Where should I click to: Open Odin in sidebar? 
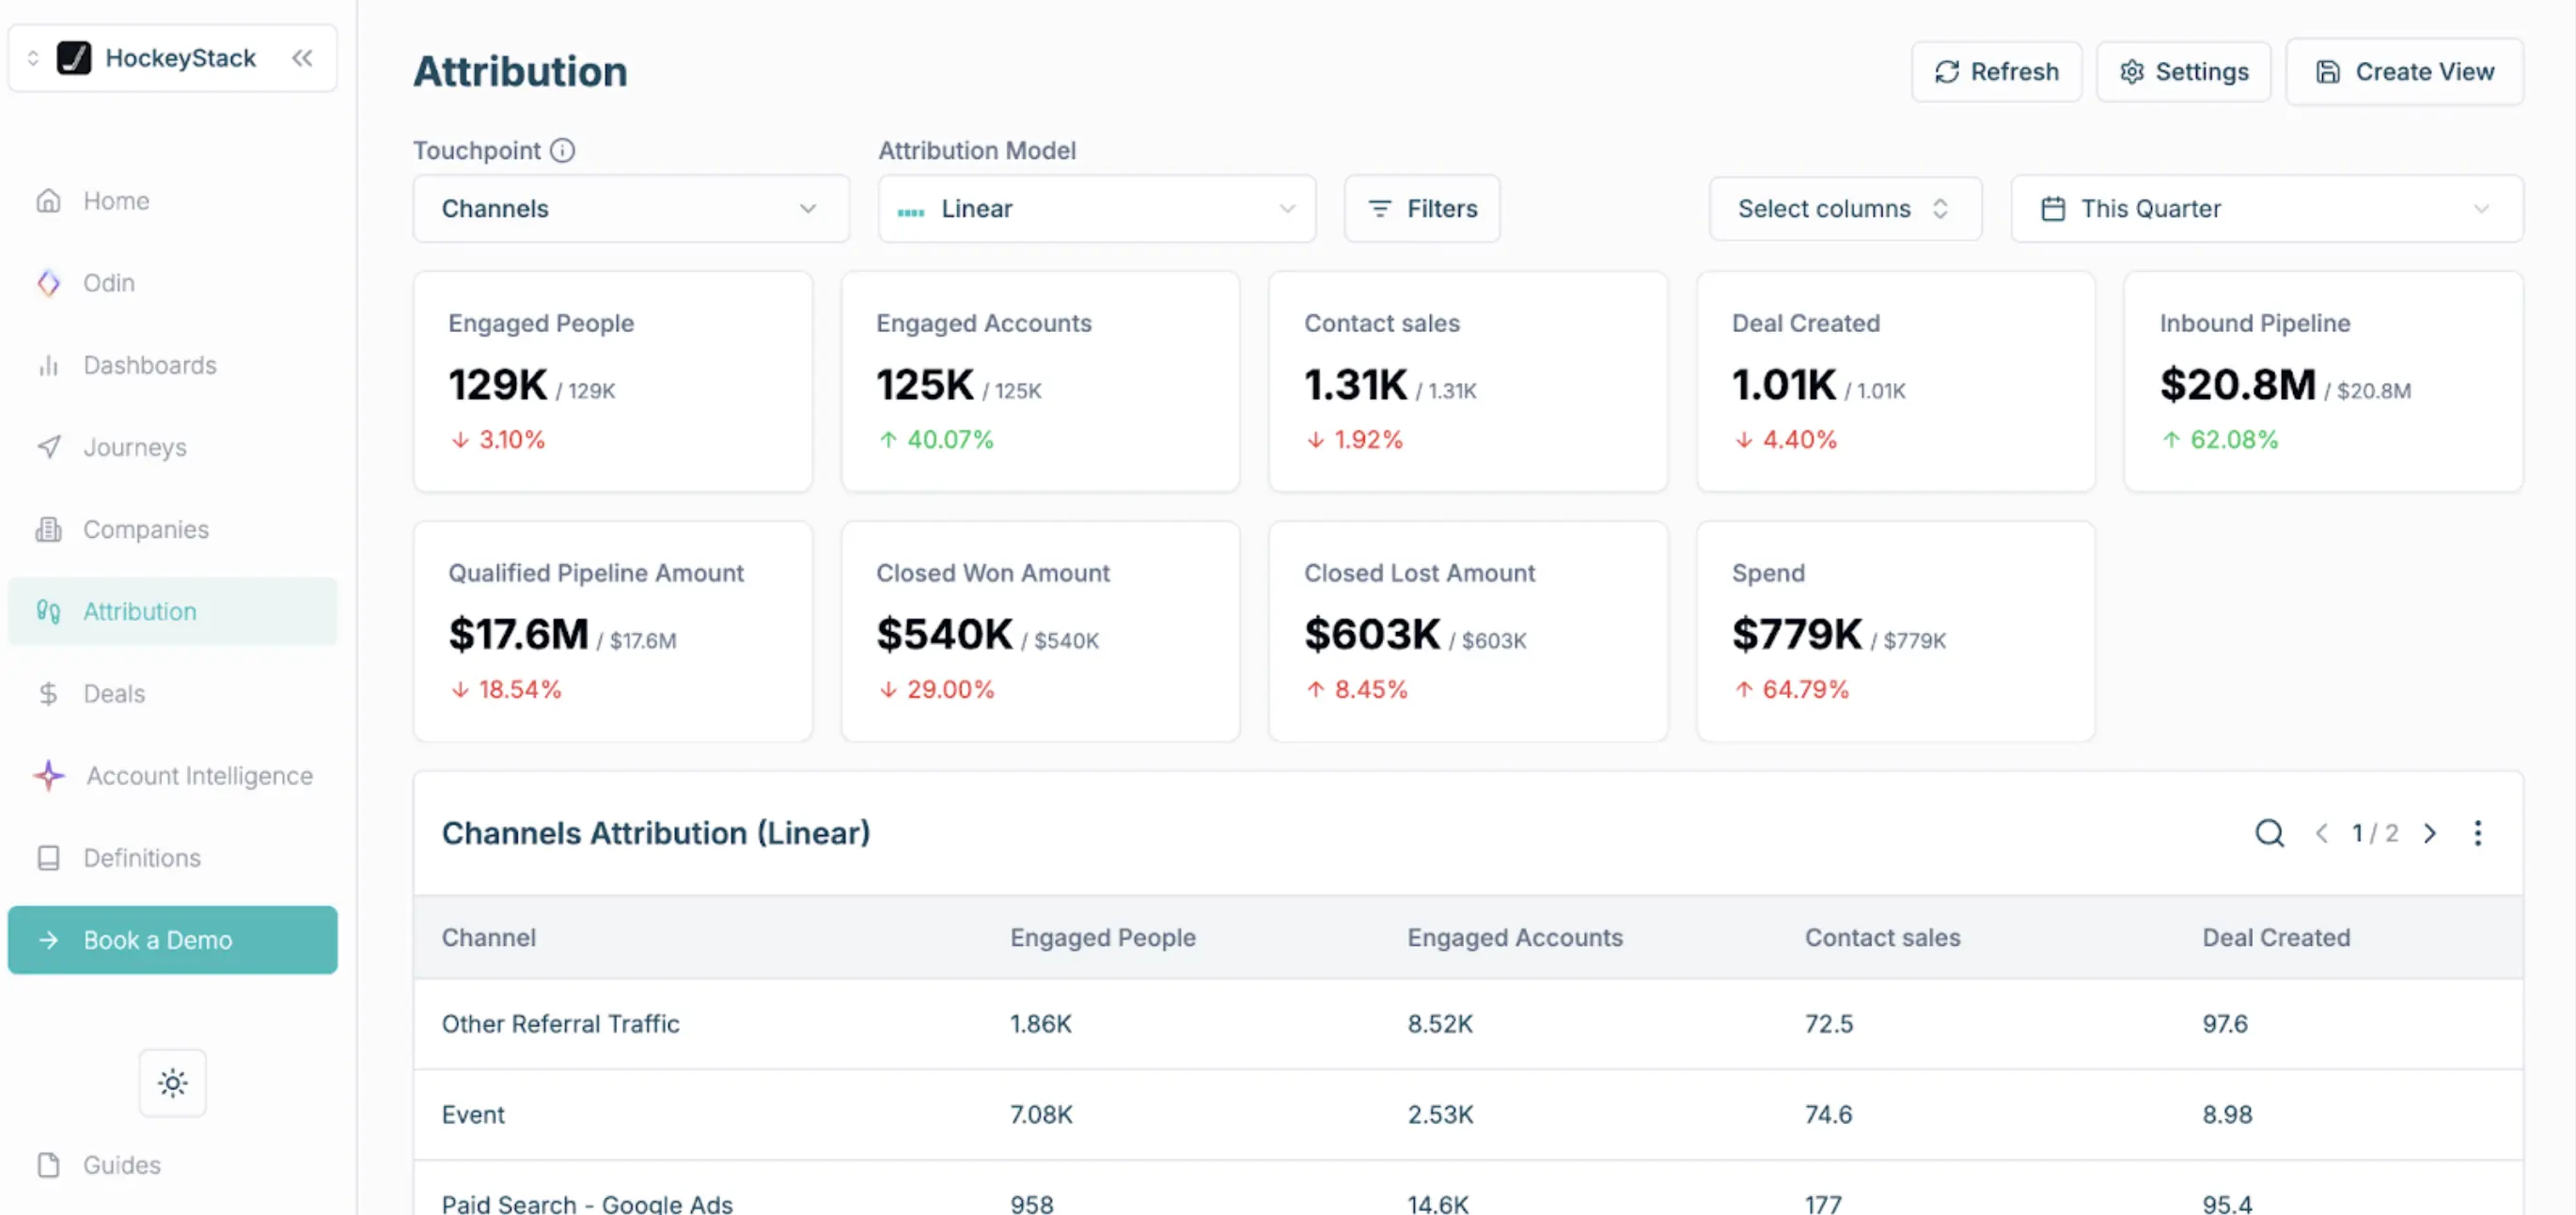108,283
